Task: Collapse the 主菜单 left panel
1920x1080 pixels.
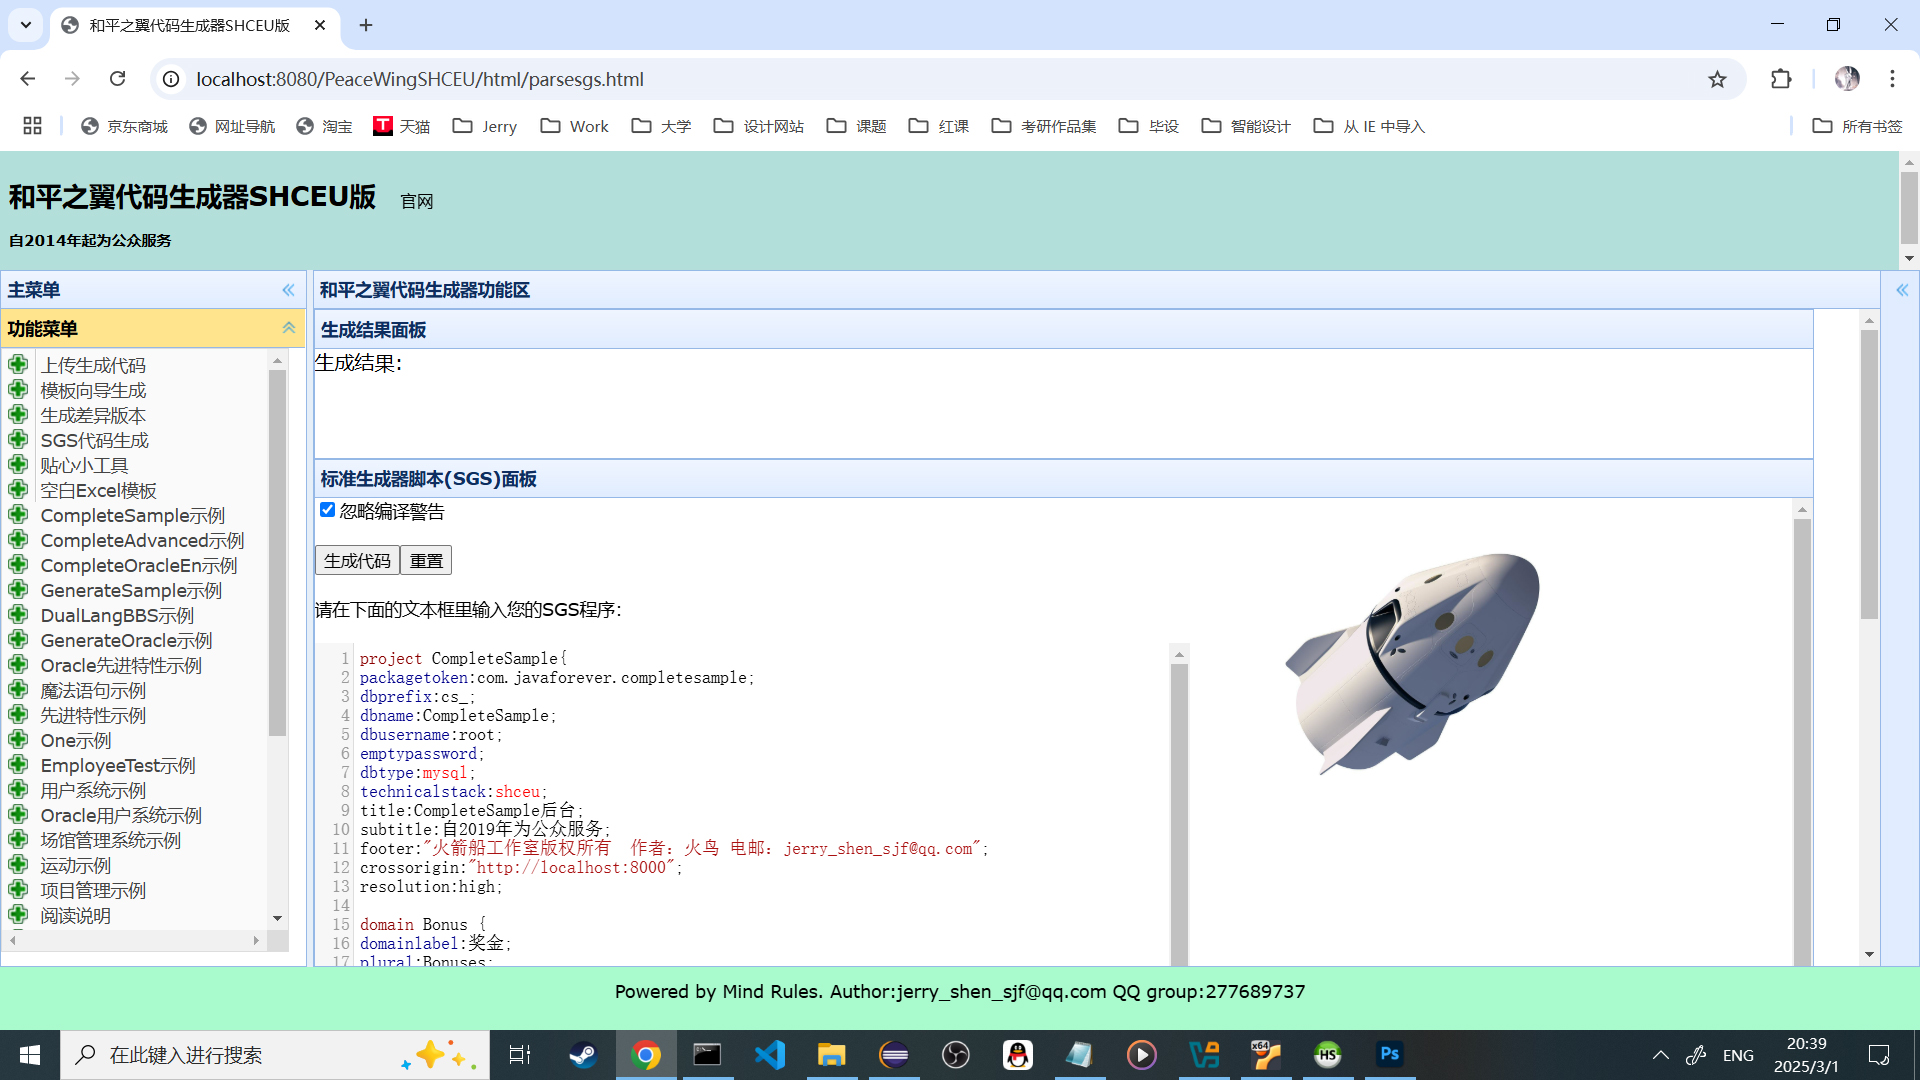Action: (288, 290)
